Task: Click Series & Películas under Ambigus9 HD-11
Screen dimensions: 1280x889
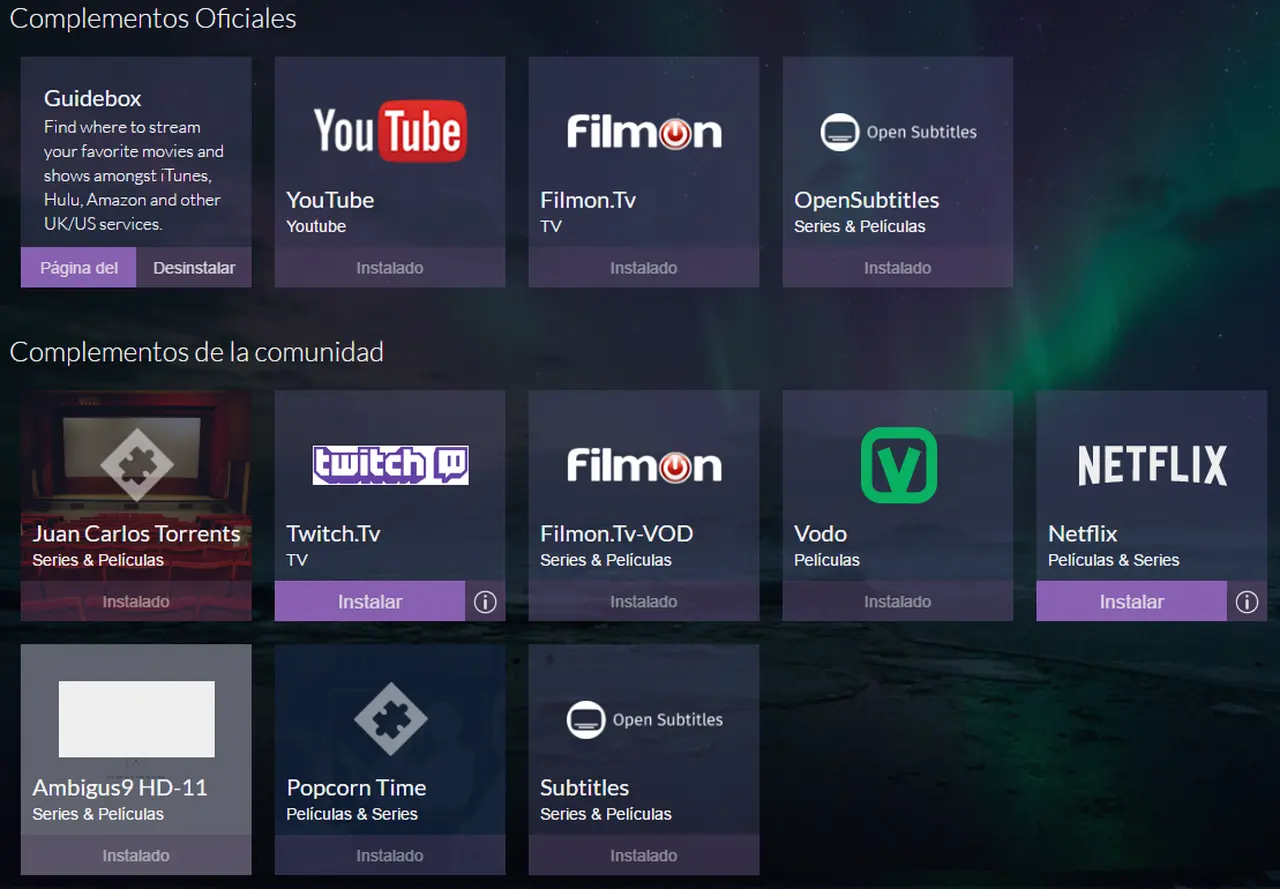Action: (98, 814)
